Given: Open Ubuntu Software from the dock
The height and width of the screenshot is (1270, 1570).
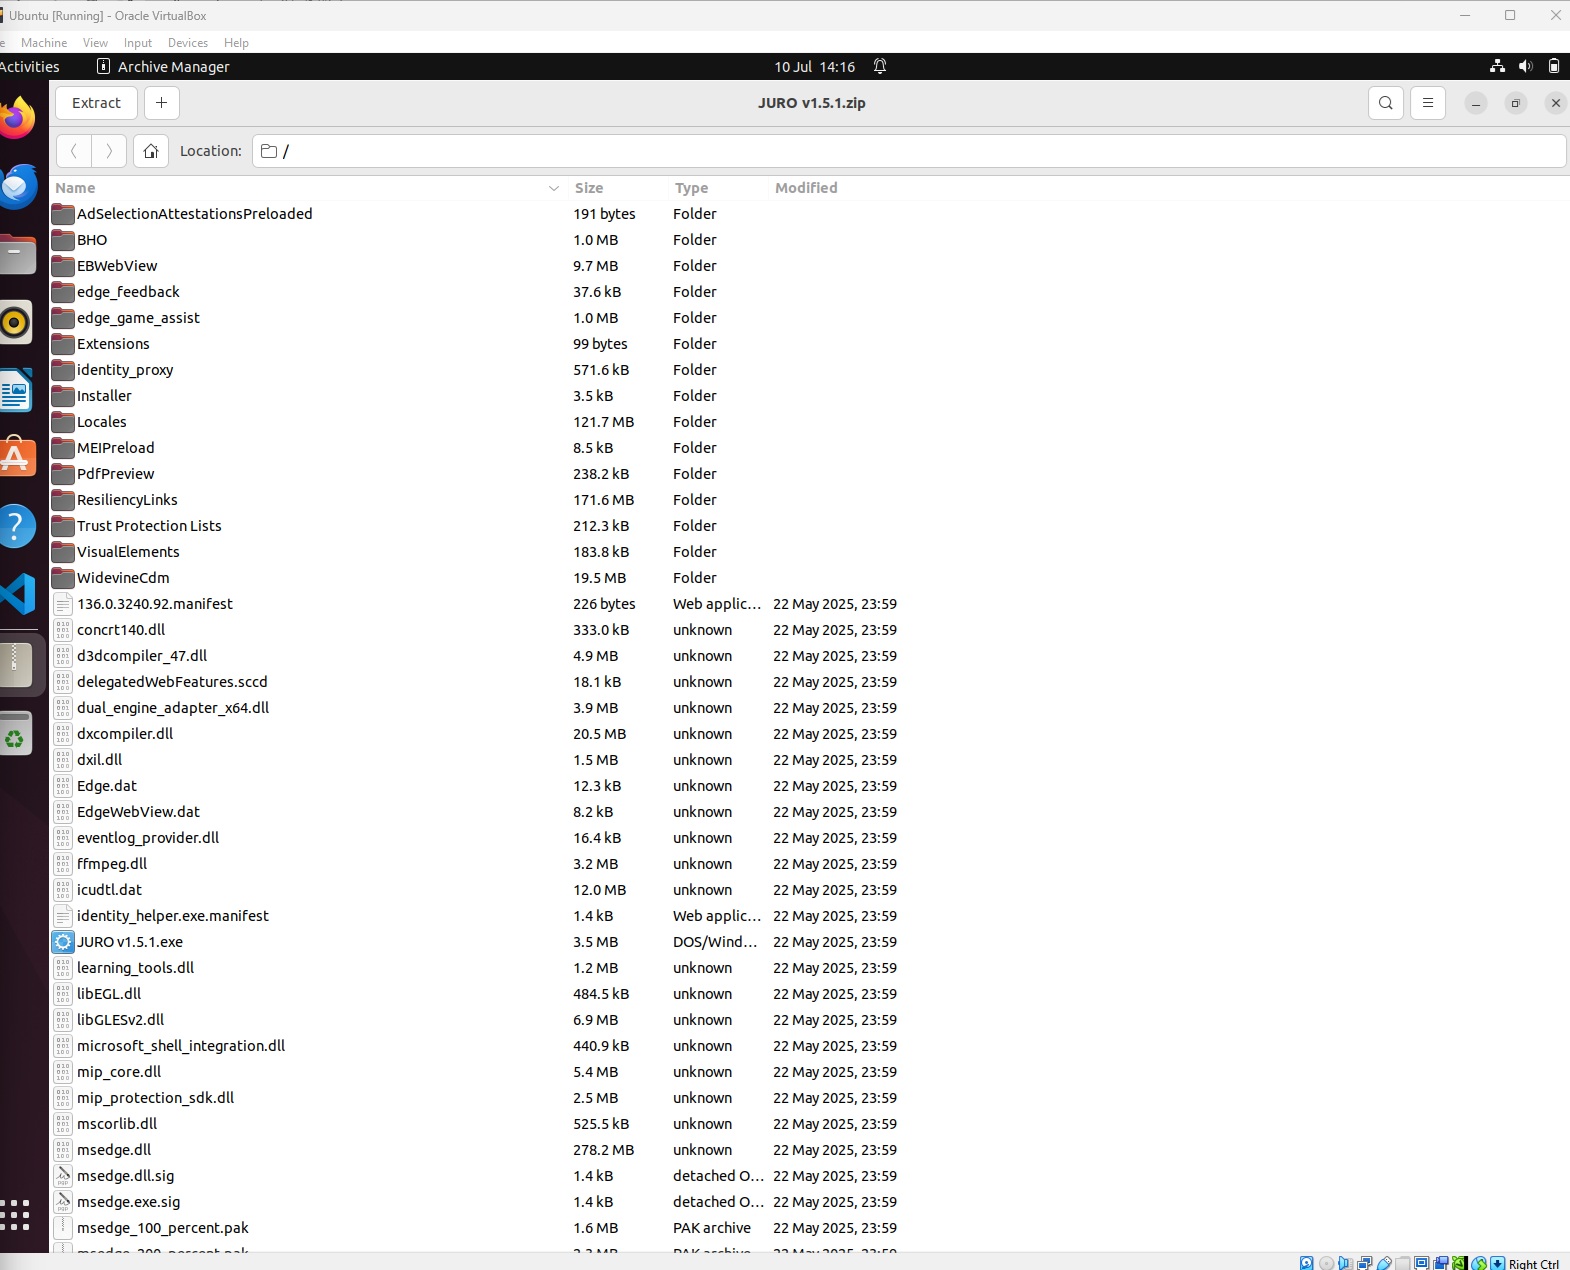Looking at the screenshot, I should click(x=16, y=458).
